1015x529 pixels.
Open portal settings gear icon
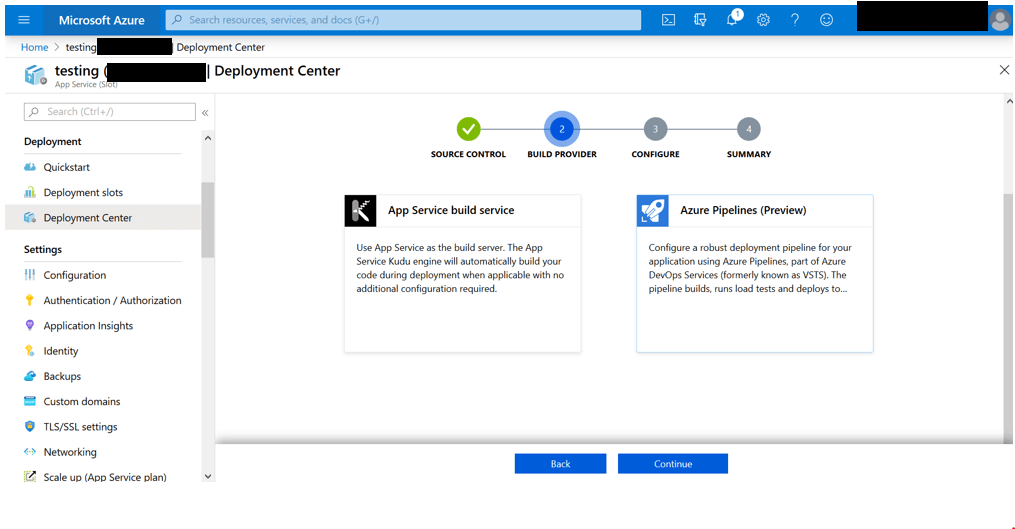[763, 20]
